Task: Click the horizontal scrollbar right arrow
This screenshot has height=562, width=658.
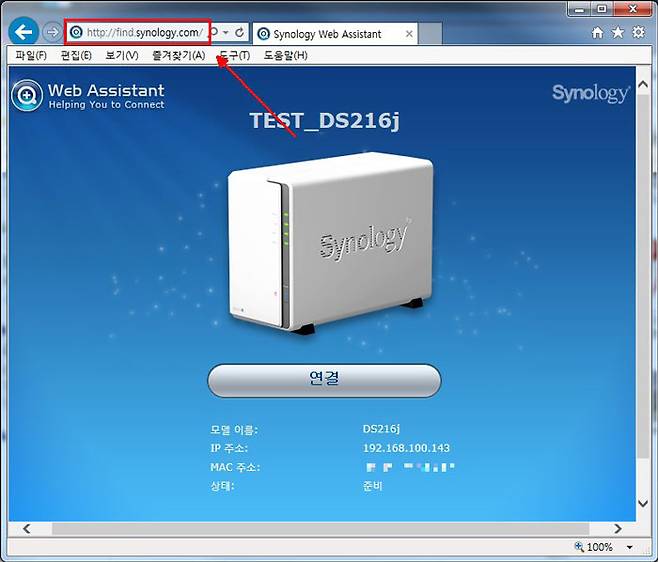Action: tap(619, 528)
